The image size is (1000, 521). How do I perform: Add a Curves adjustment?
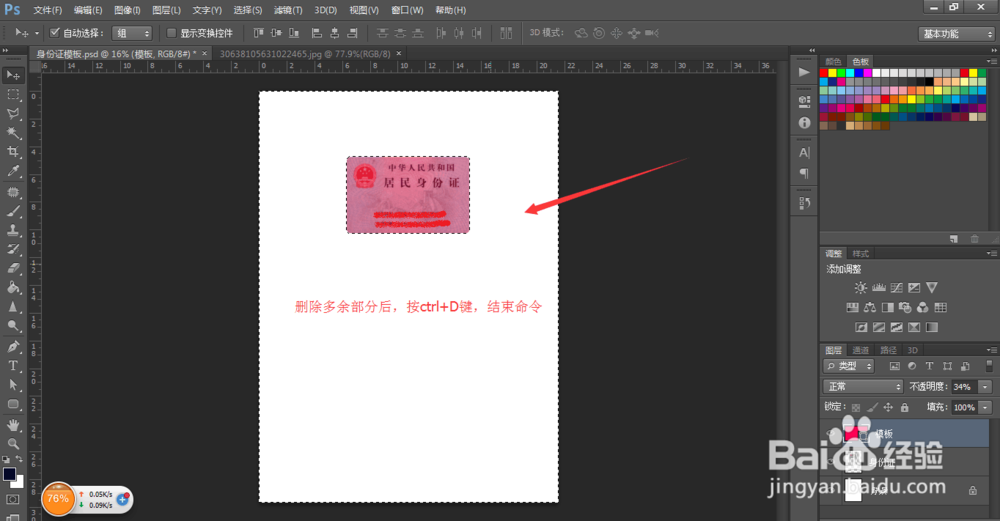pyautogui.click(x=896, y=288)
